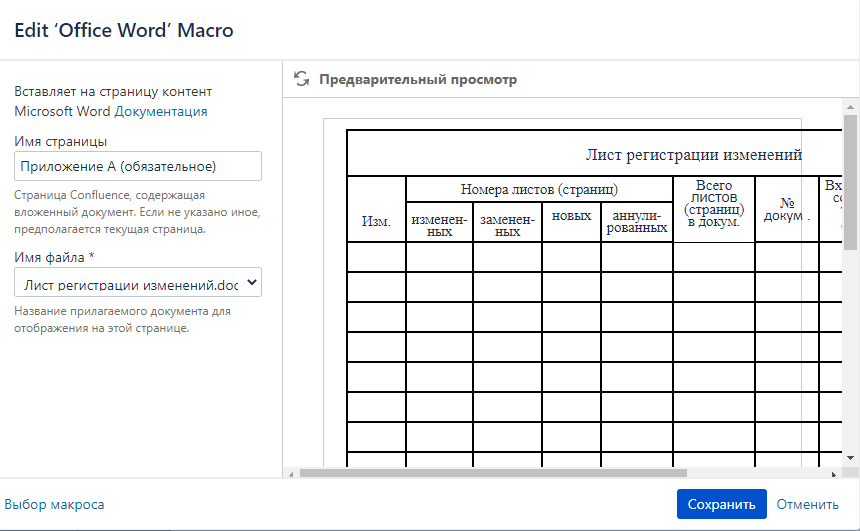Click the Отменить link
860x531 pixels.
pyautogui.click(x=807, y=504)
